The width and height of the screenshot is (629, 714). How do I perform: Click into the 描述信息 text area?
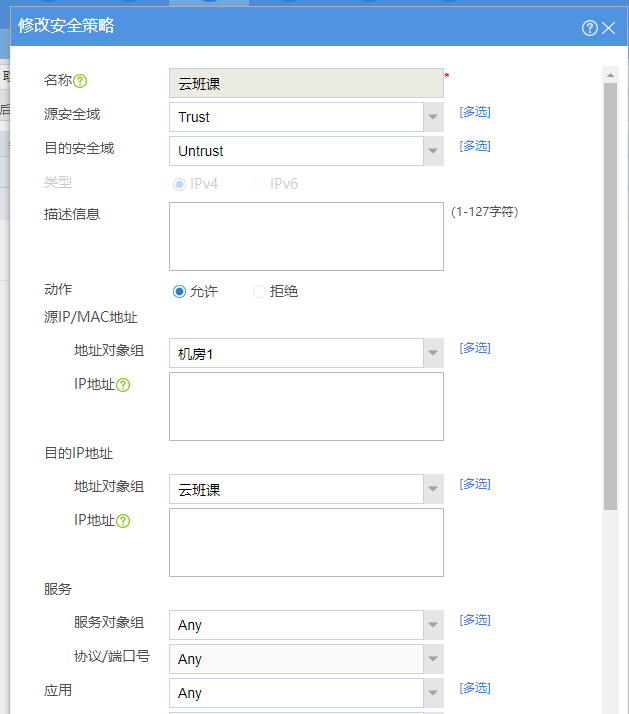point(306,237)
